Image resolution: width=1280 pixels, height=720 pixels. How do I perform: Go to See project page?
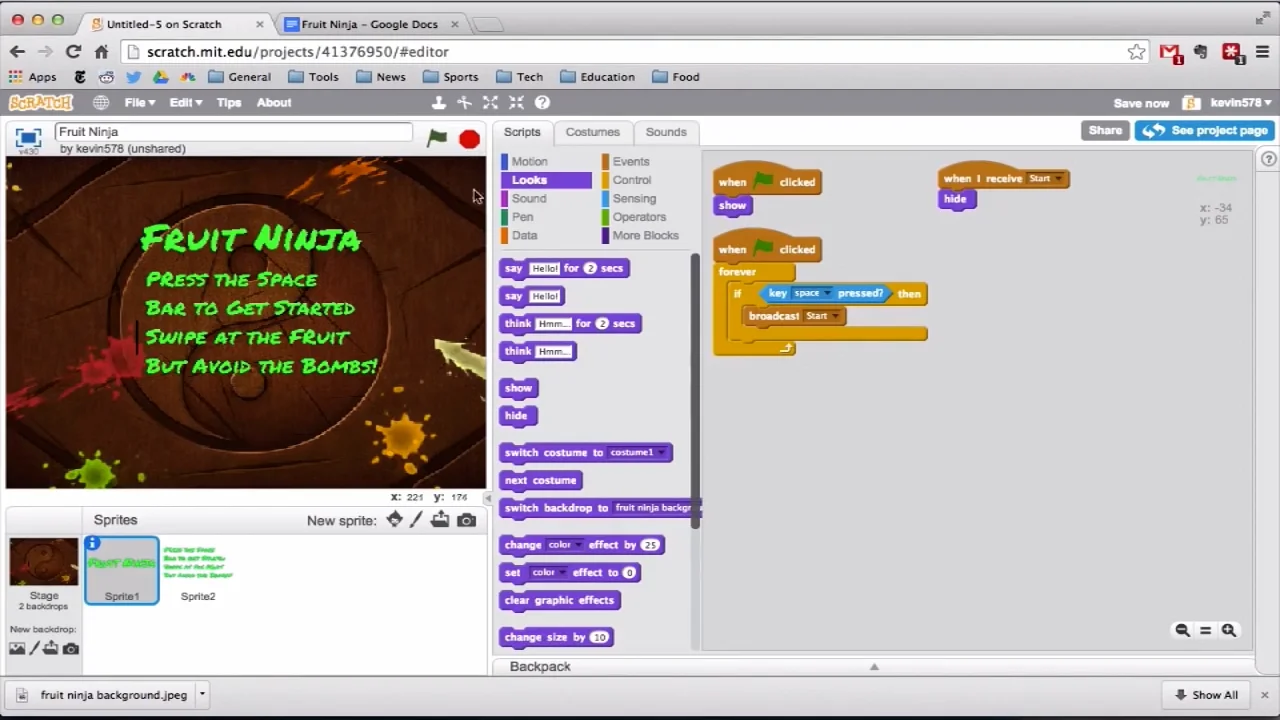(1204, 130)
